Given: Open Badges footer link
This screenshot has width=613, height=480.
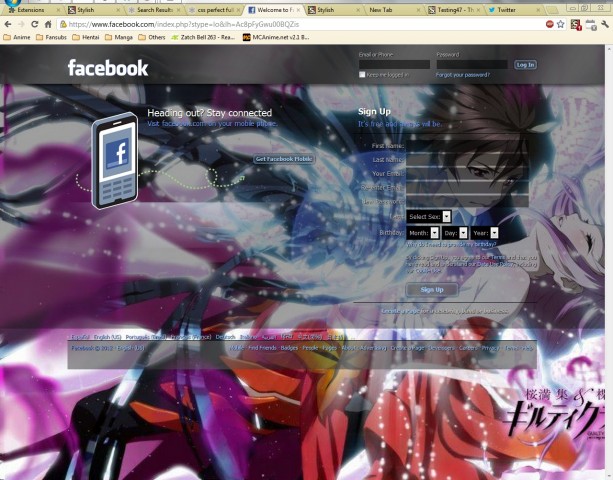Looking at the screenshot, I should point(289,347).
